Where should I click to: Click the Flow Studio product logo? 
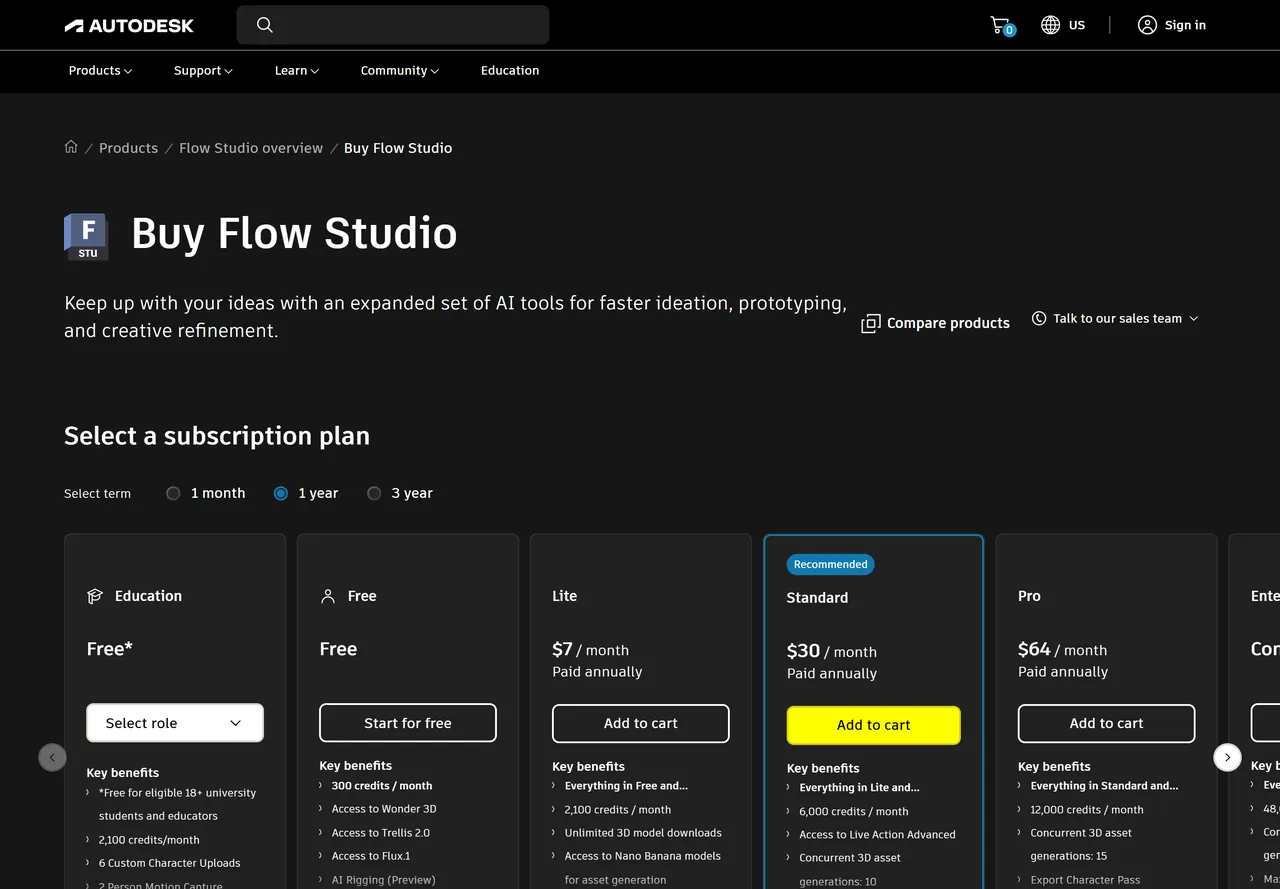[87, 236]
